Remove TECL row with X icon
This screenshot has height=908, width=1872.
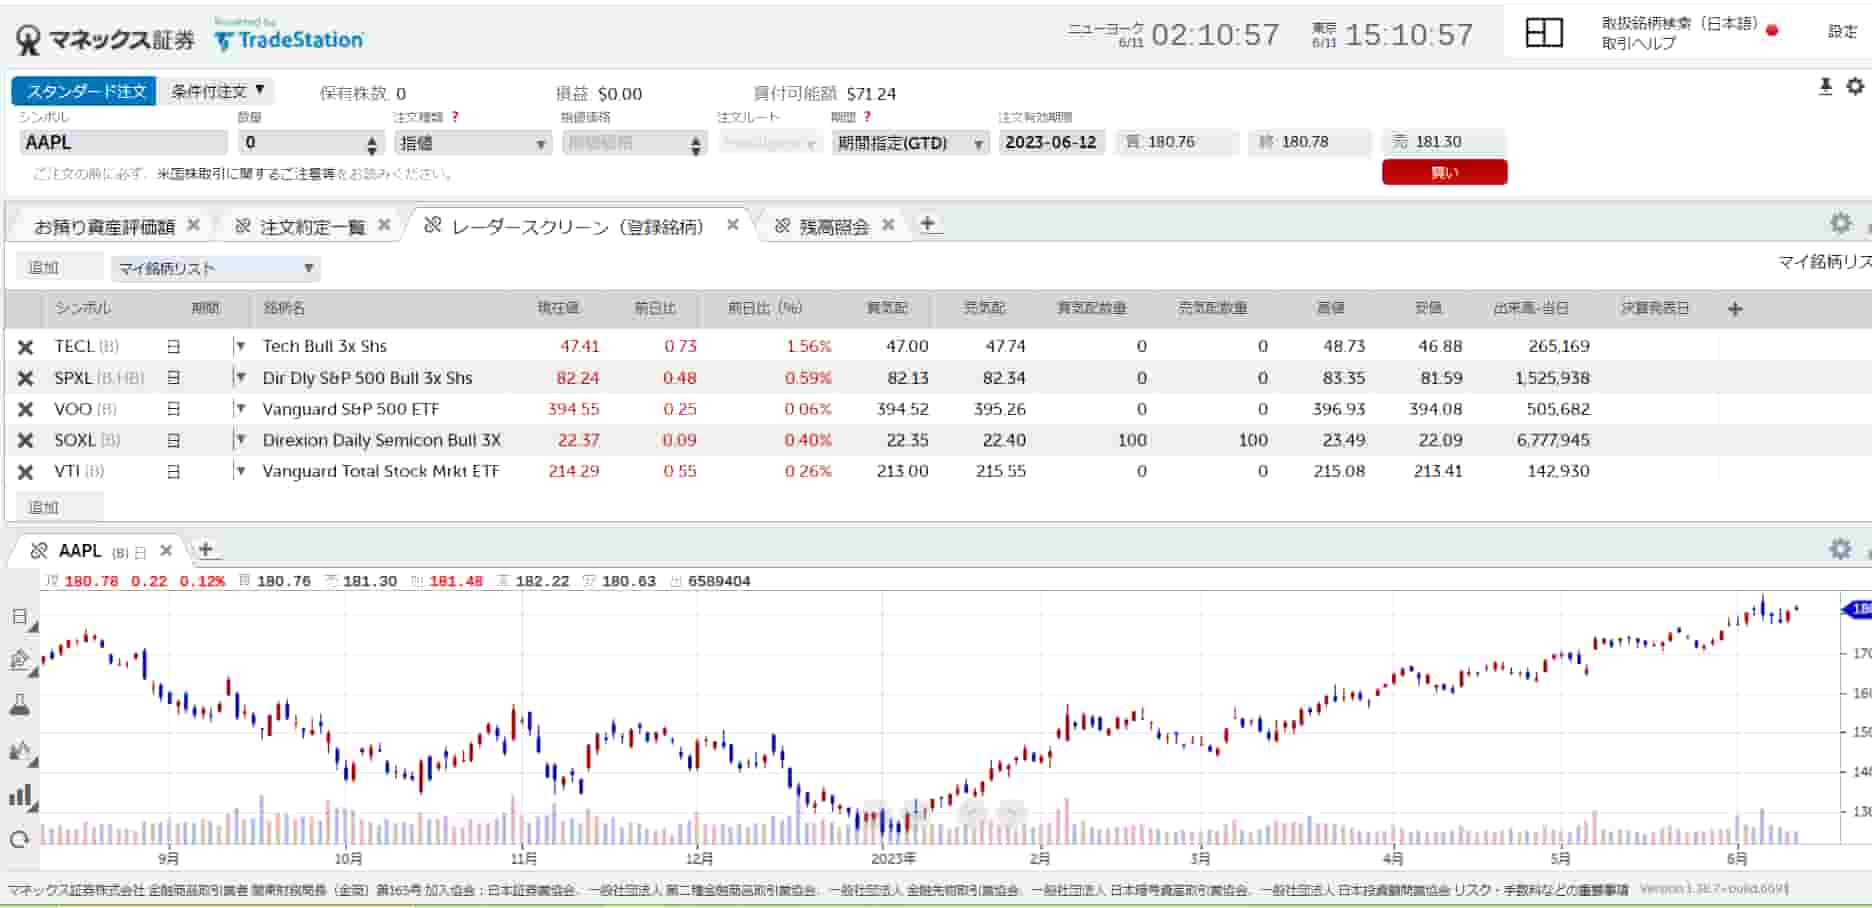pos(26,347)
